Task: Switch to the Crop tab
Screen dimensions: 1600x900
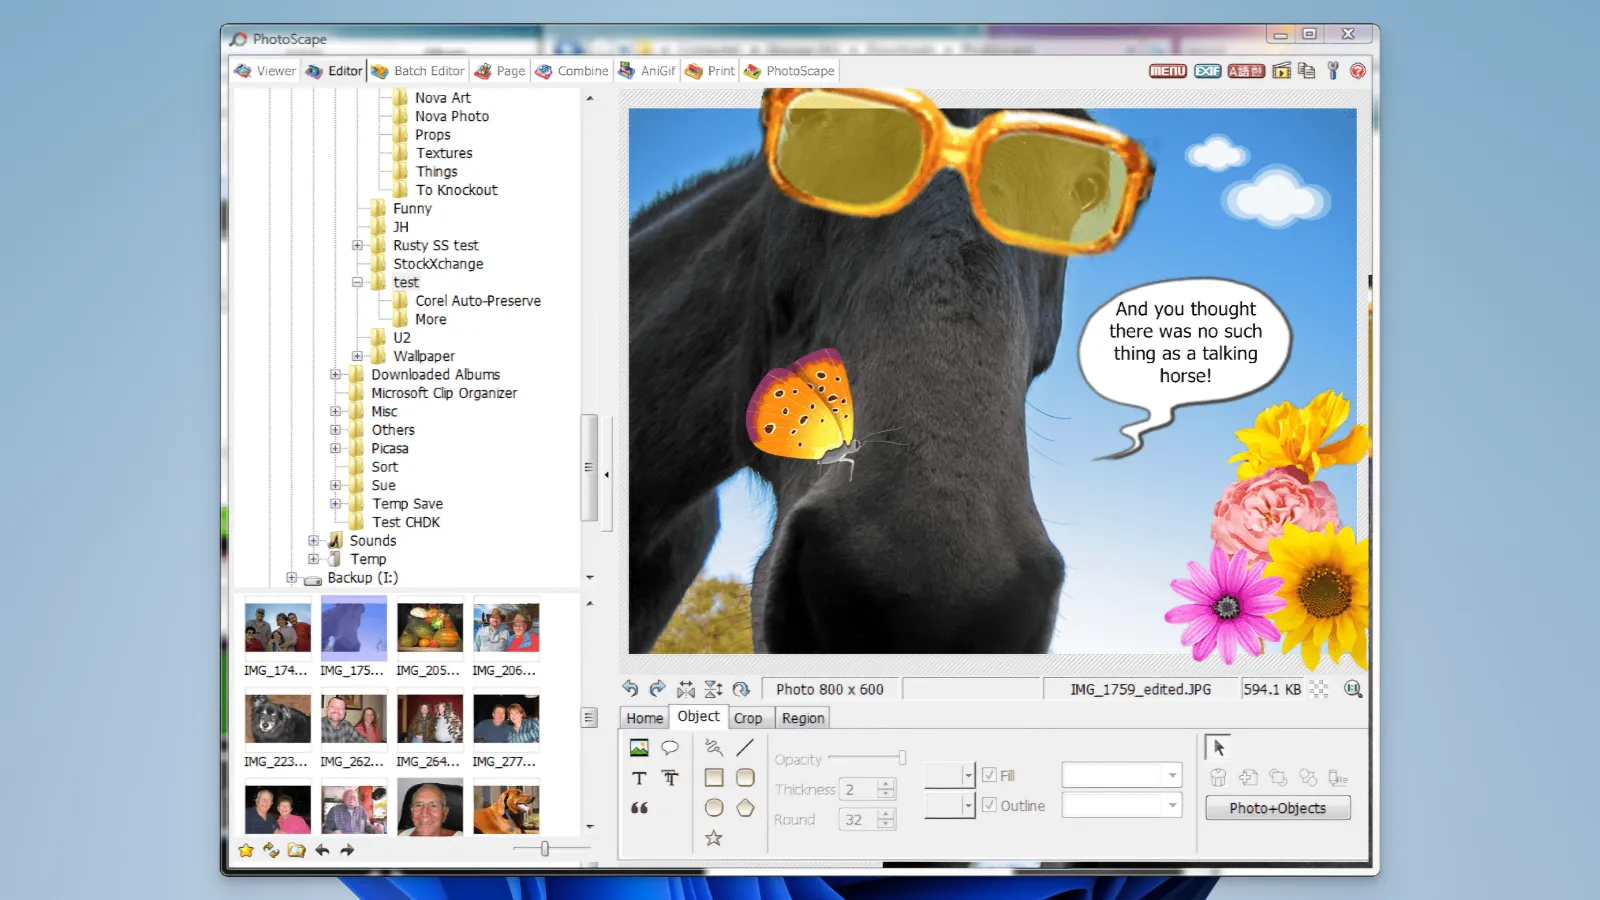Action: point(750,717)
